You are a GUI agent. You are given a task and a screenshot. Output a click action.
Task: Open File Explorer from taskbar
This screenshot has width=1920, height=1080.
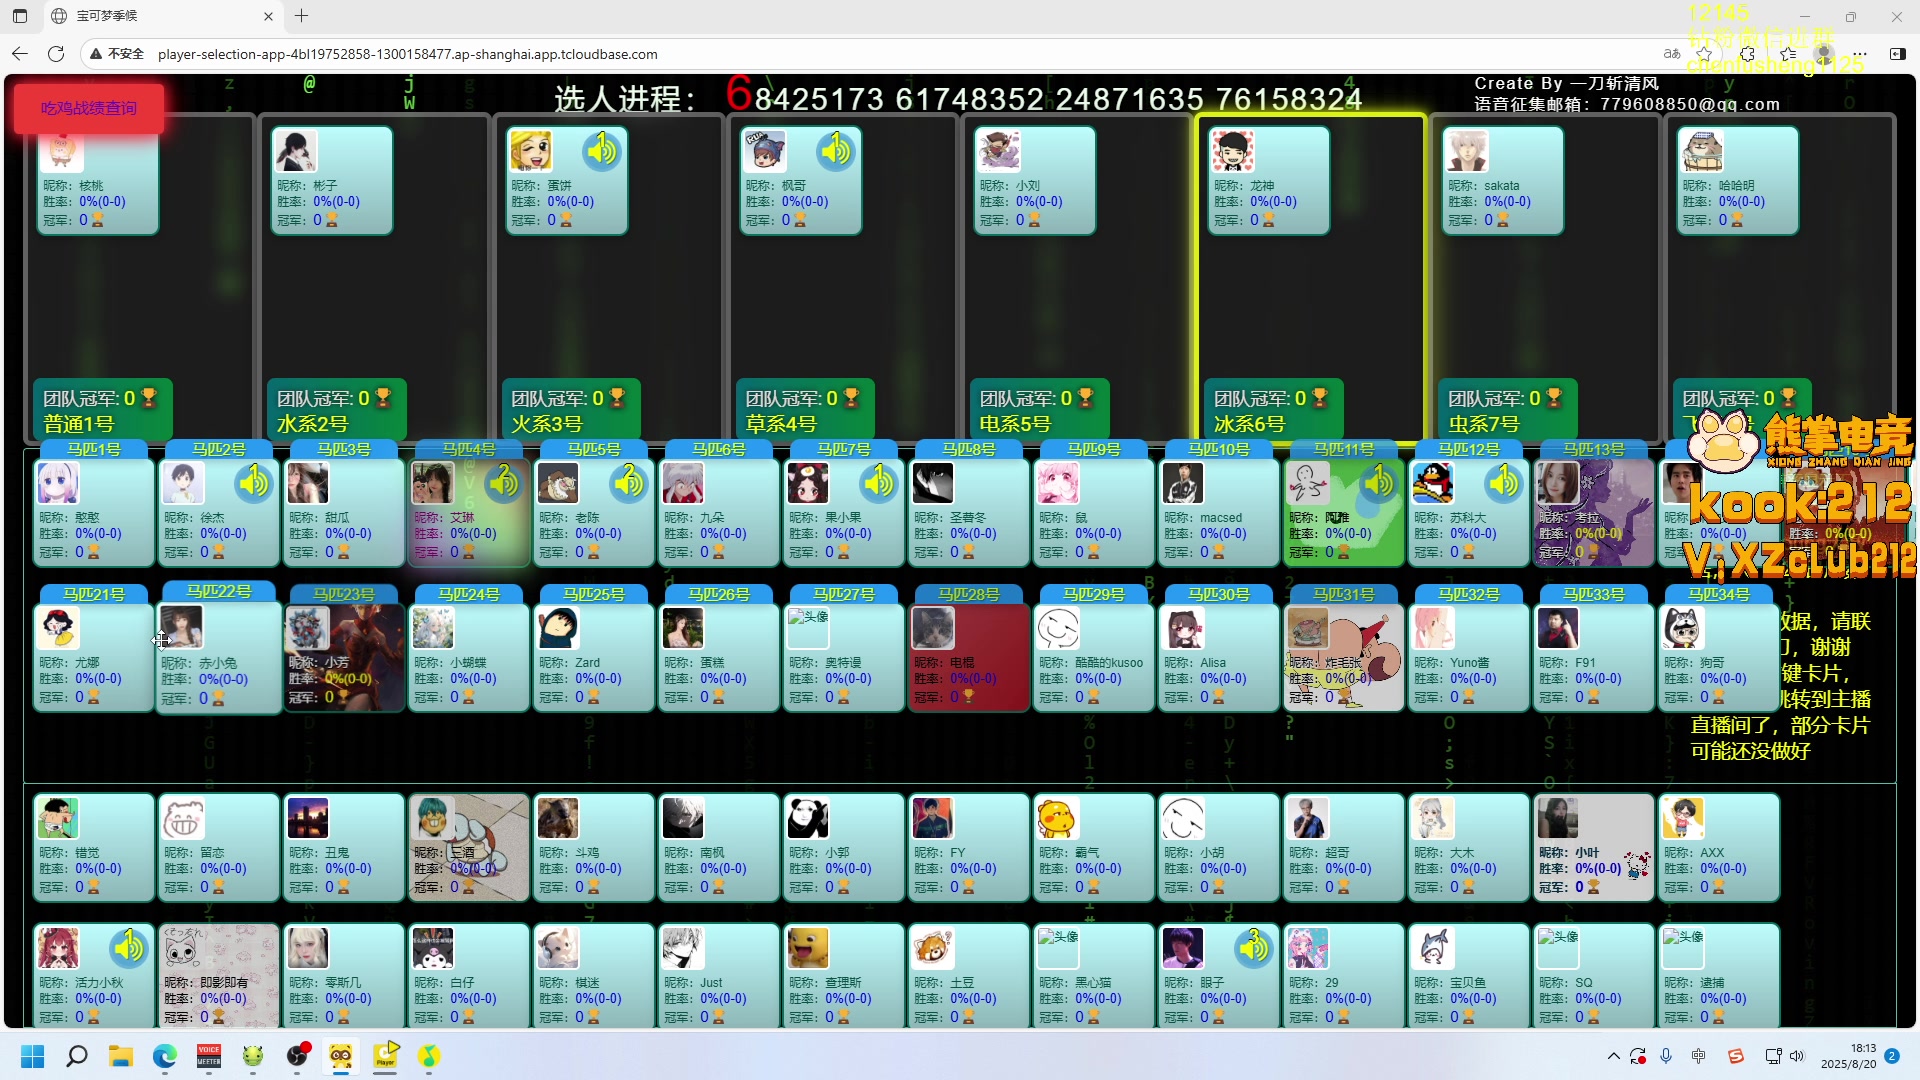[x=121, y=1056]
